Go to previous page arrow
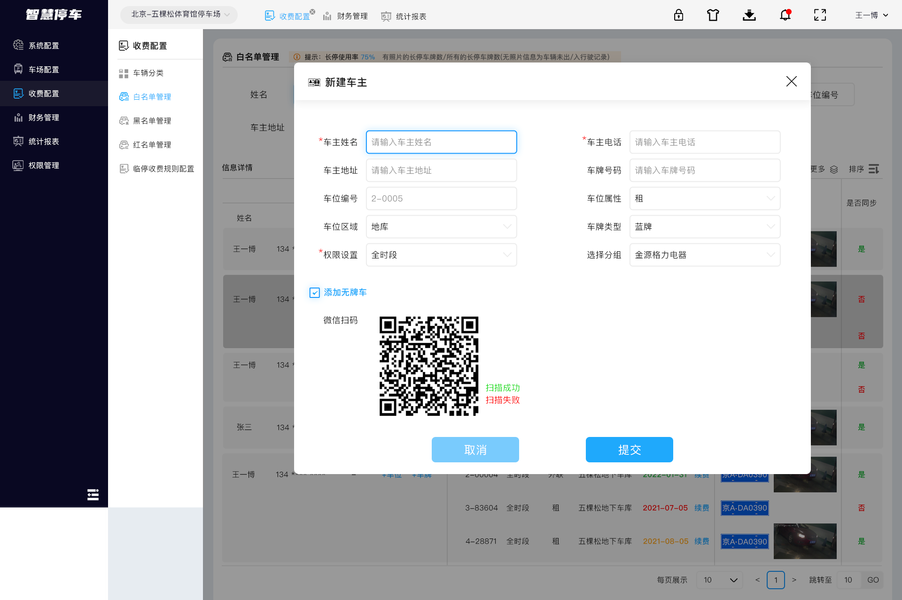The image size is (902, 600). (x=757, y=580)
